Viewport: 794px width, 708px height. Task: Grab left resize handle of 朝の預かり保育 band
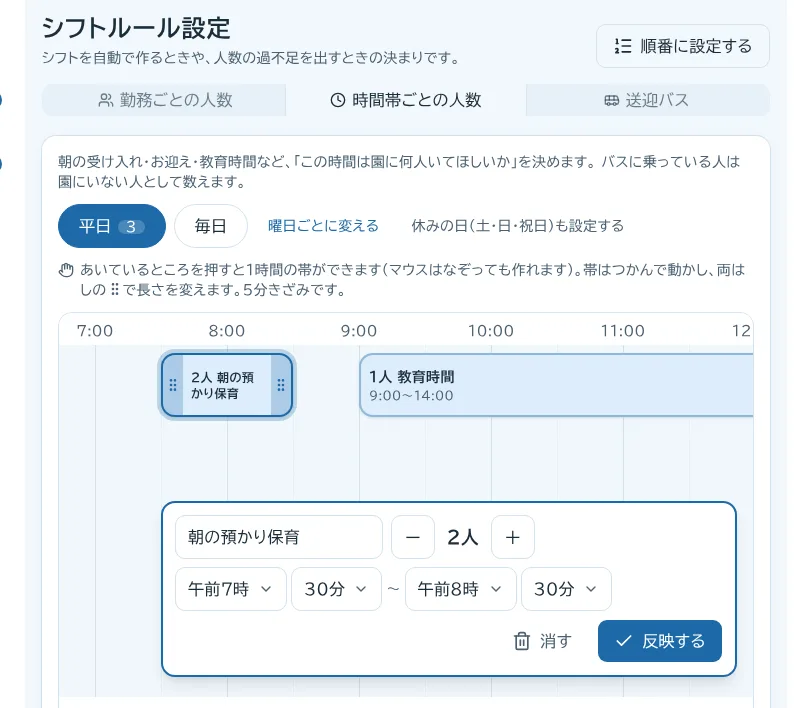coord(173,385)
